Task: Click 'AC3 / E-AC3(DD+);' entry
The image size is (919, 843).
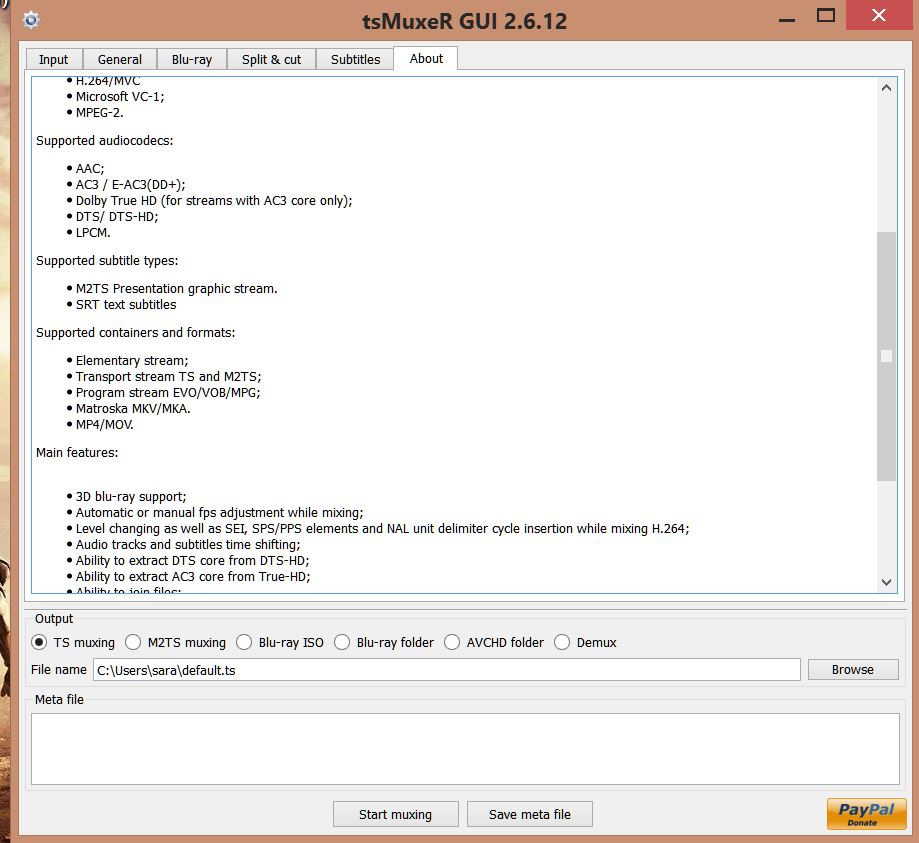Action: point(130,185)
